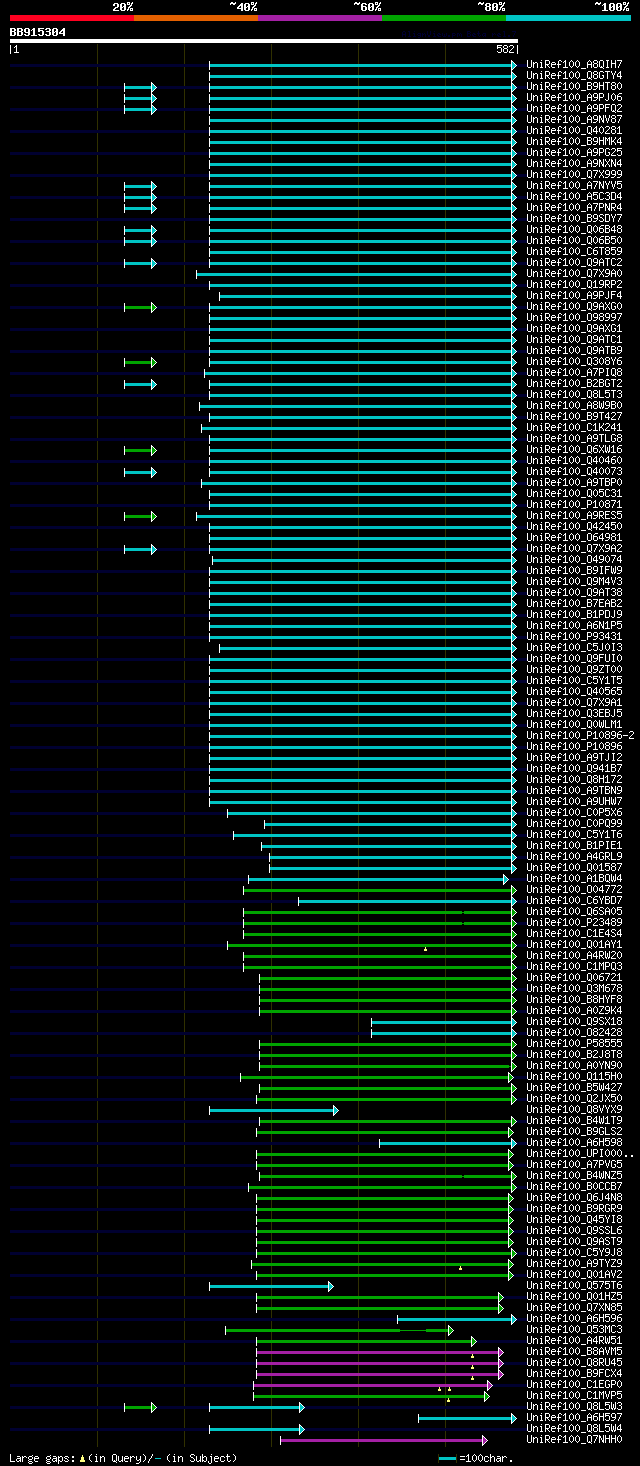Image resolution: width=640 pixels, height=1466 pixels.
Task: Select the UniRef100_Q40281 label
Action: [574, 130]
